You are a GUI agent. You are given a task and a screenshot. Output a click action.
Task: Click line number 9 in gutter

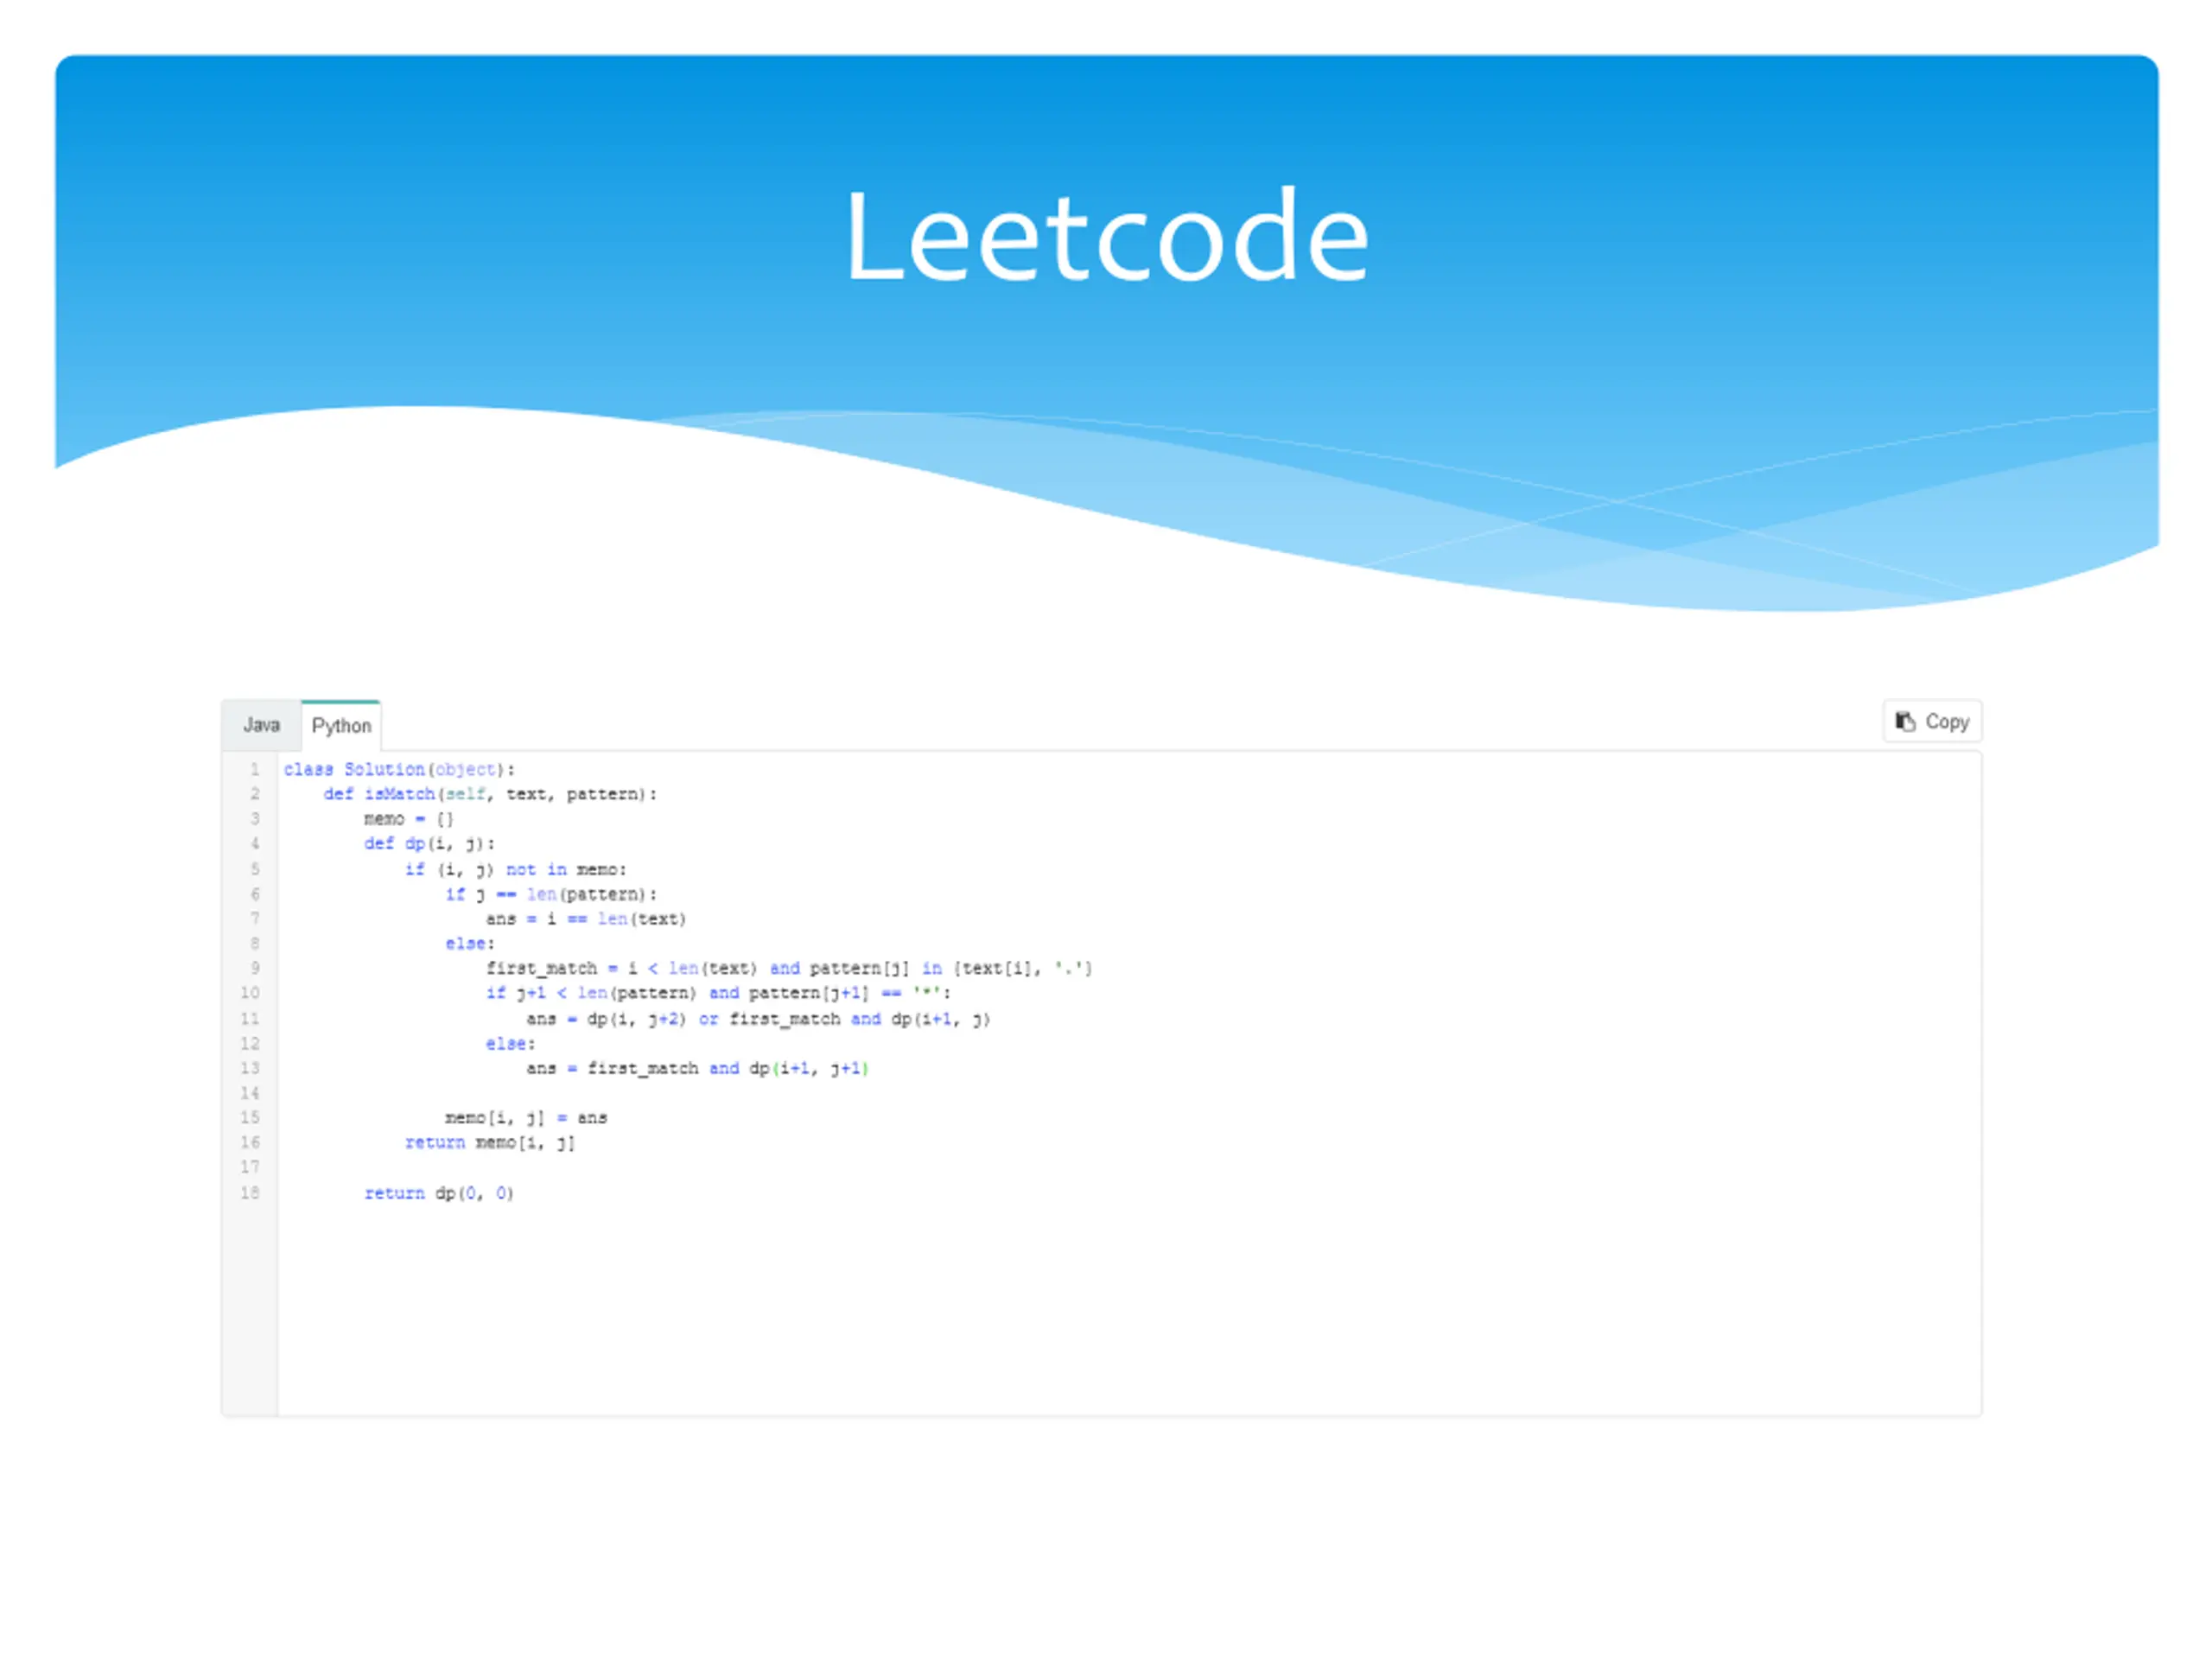254,968
